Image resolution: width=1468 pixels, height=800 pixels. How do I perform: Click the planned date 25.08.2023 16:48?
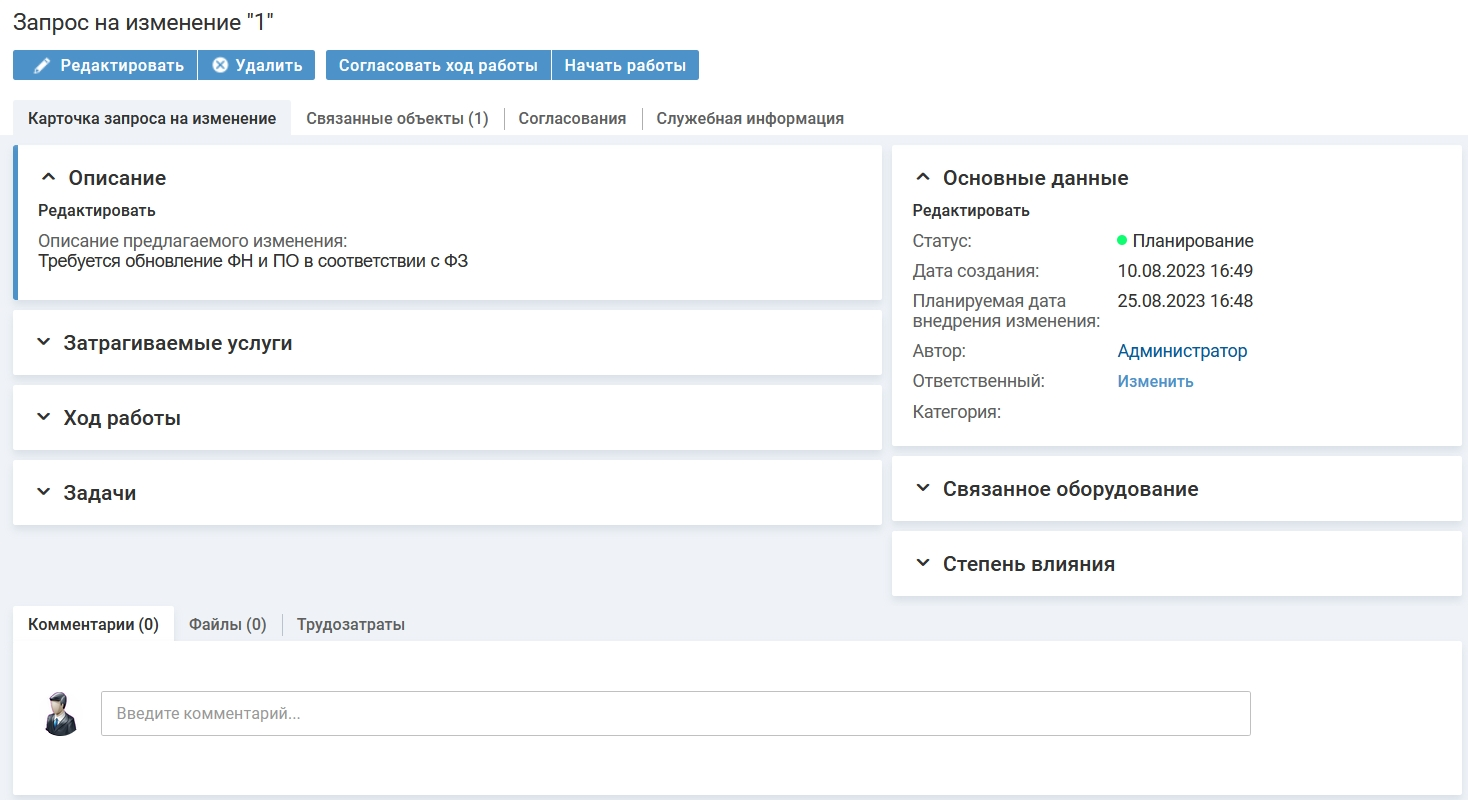[1185, 301]
